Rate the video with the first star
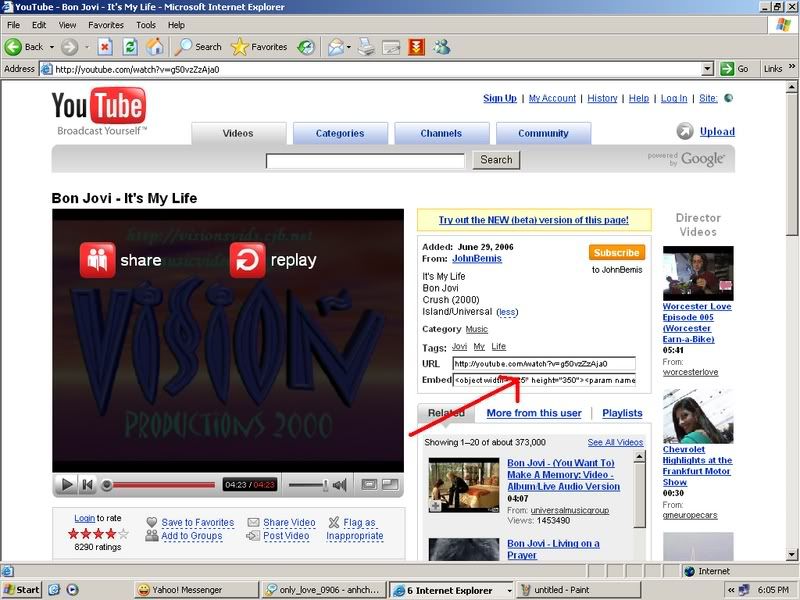 (73, 534)
